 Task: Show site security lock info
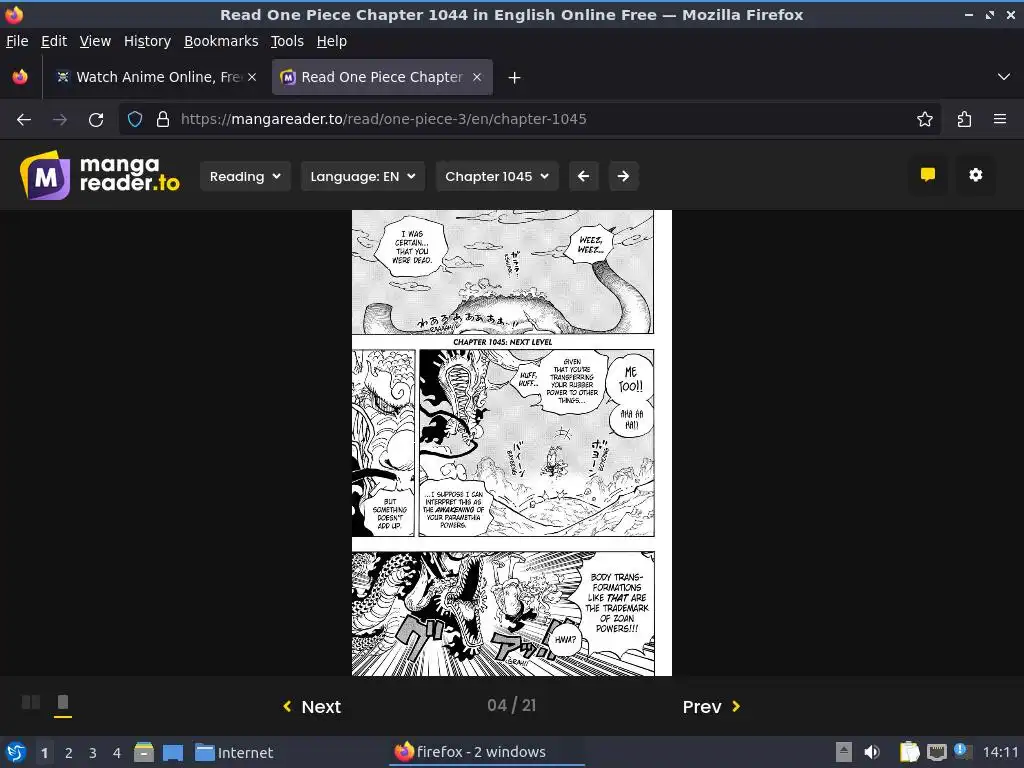163,119
